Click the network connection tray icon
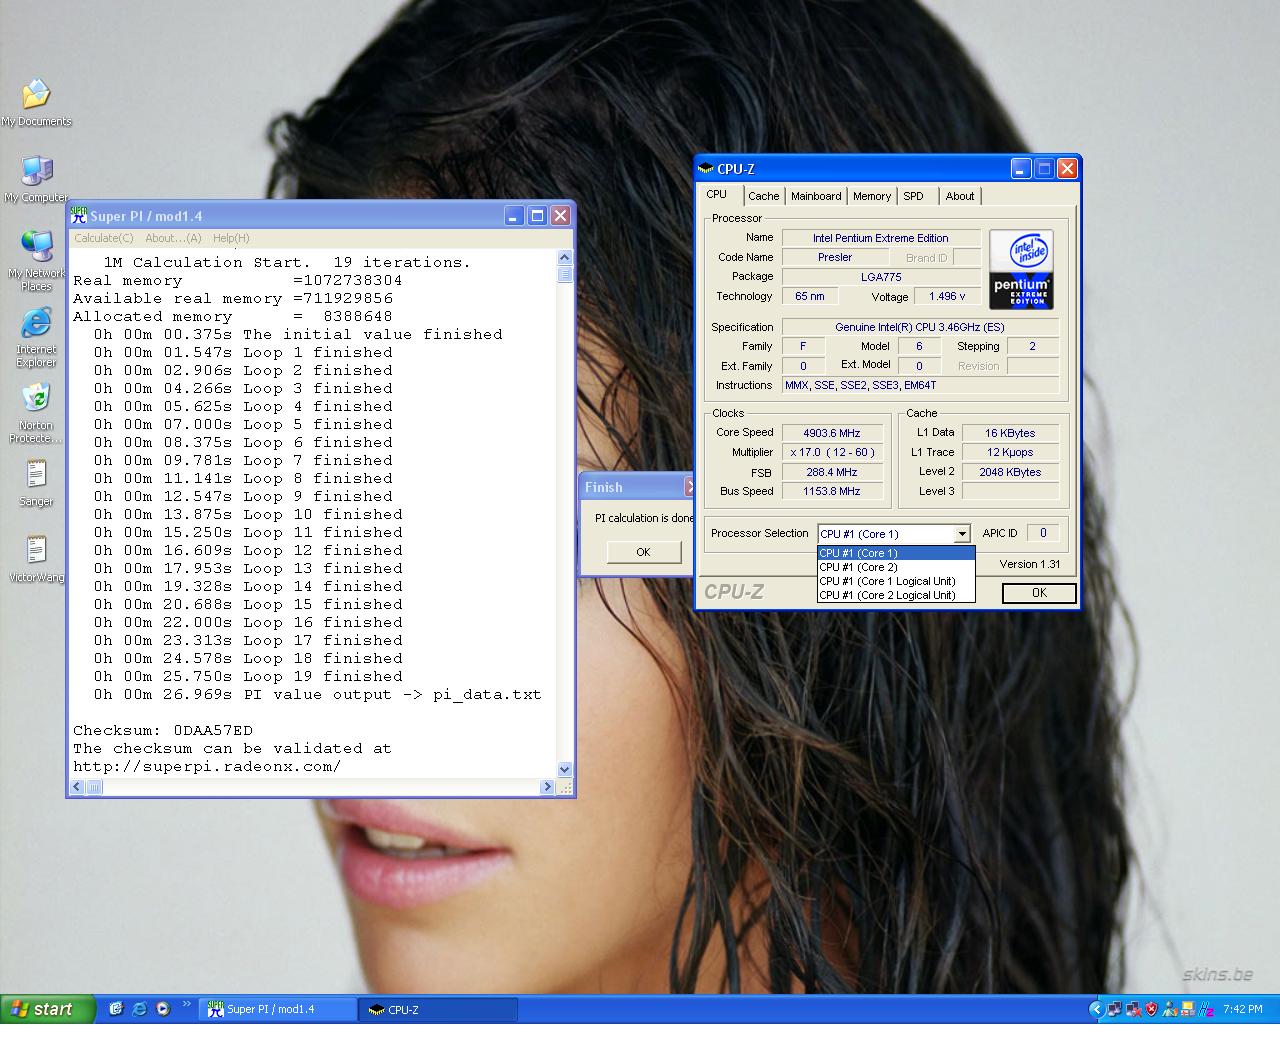 click(1115, 1009)
